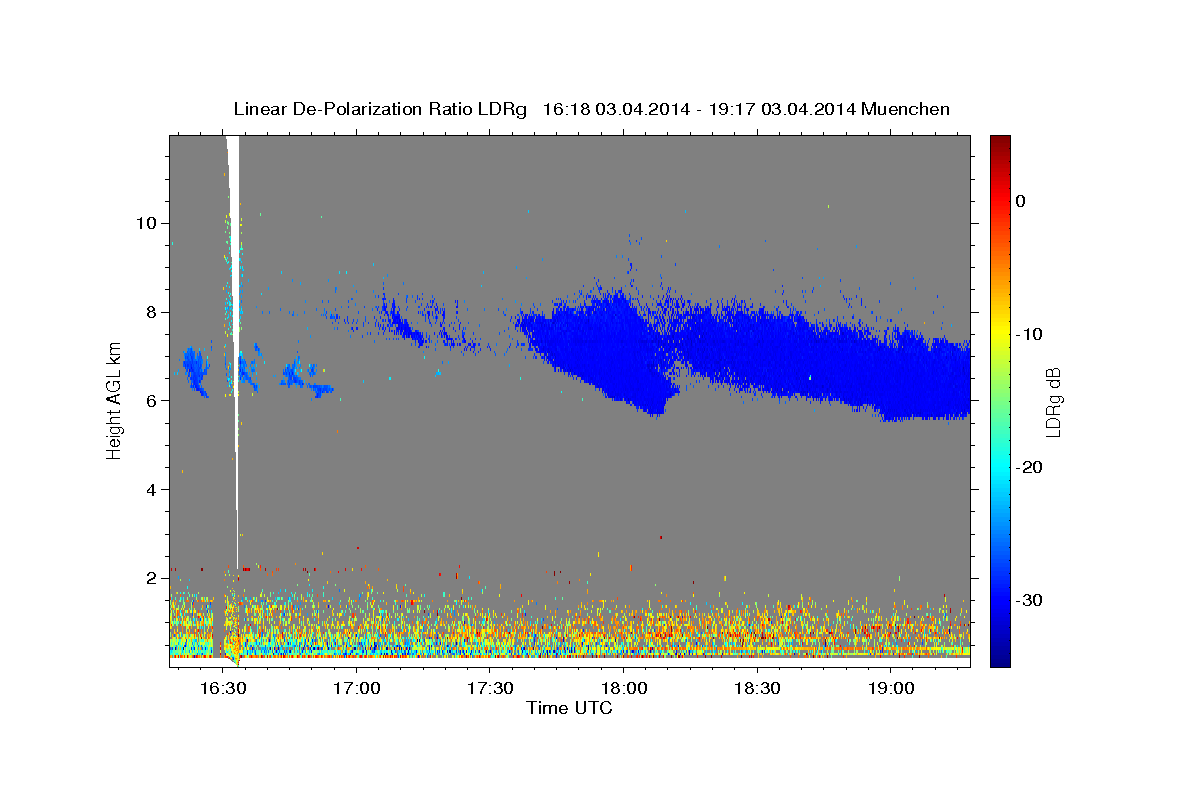The image size is (1200, 800).
Task: Click the height tick label 4
Action: [154, 490]
